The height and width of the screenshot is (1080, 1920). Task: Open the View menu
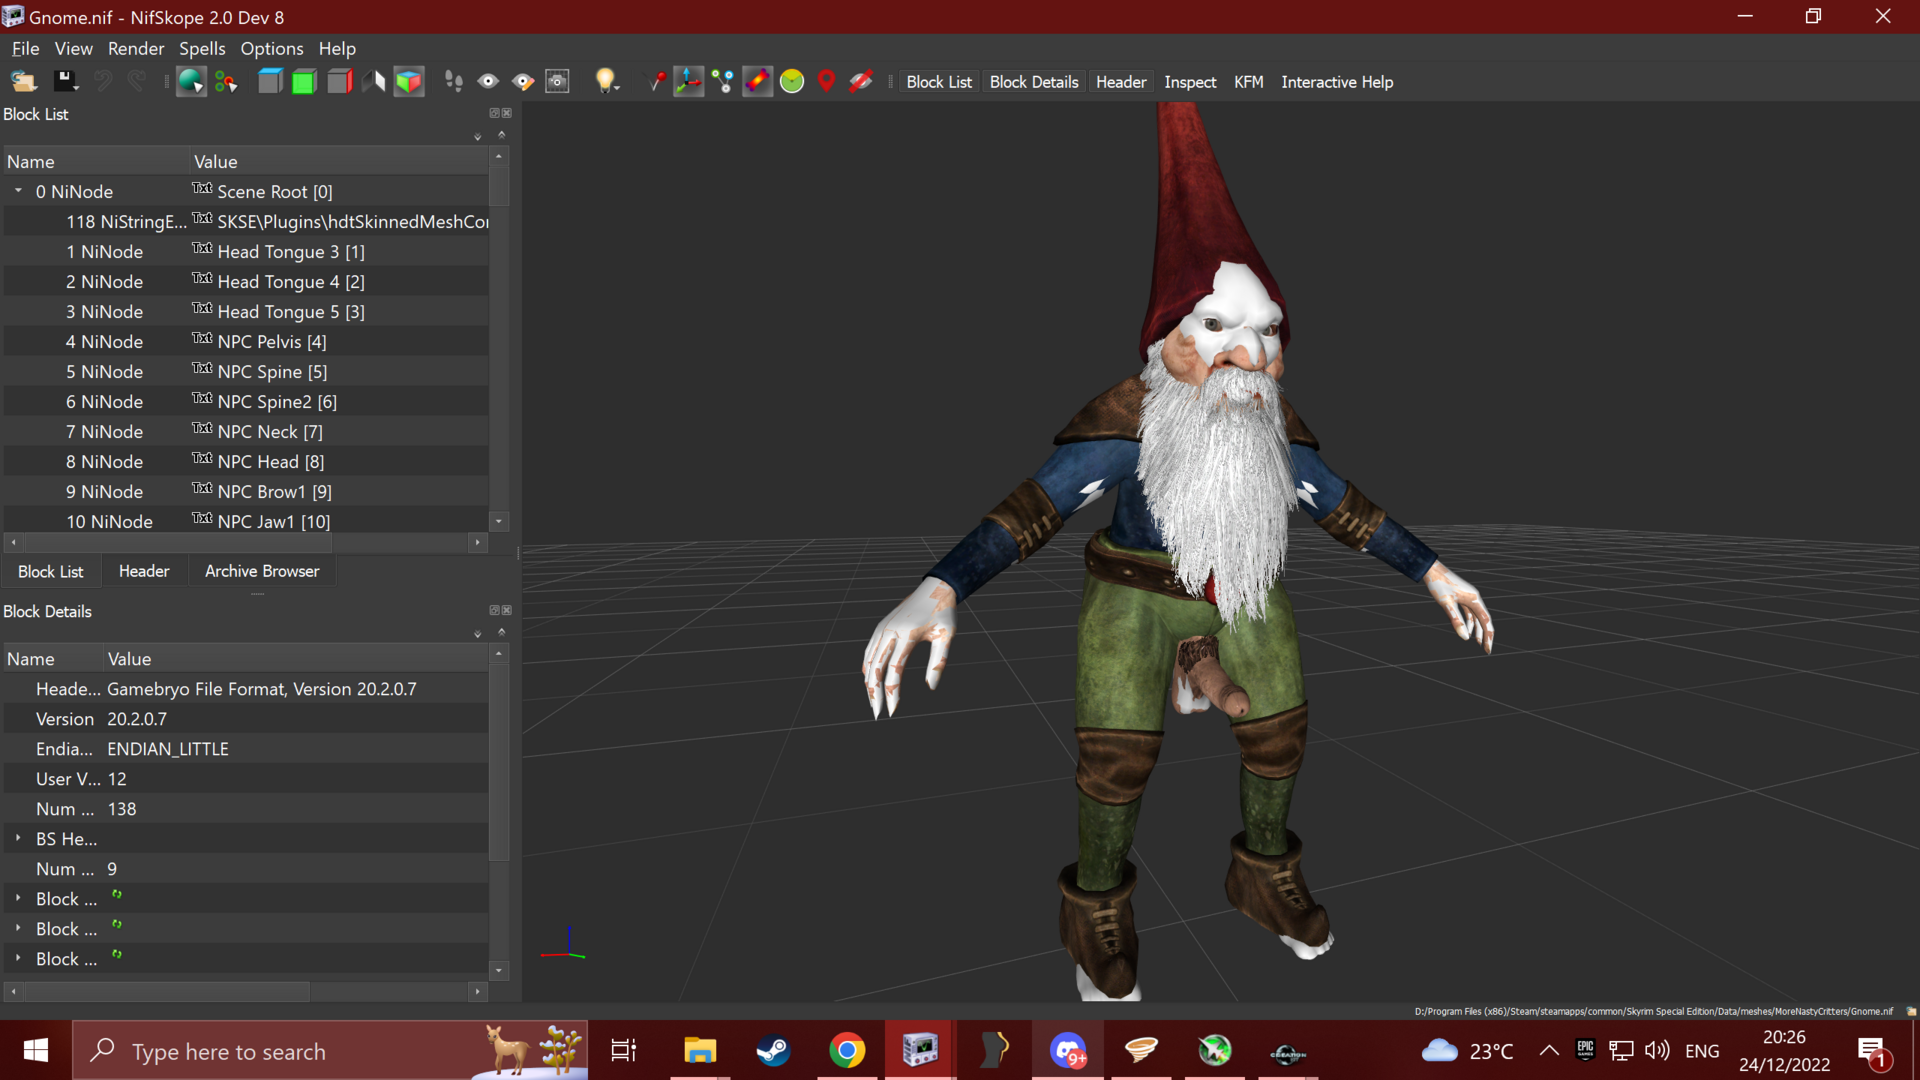tap(73, 48)
